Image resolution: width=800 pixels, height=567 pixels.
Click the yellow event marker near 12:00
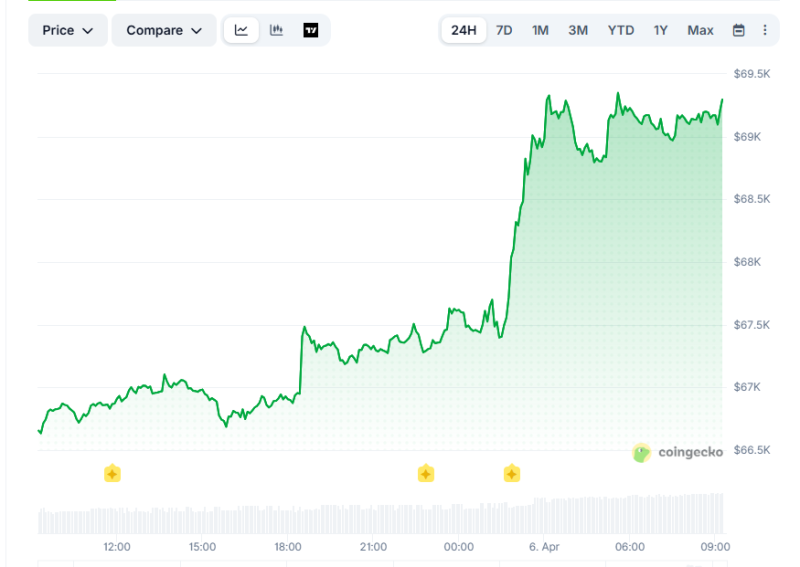[x=112, y=473]
